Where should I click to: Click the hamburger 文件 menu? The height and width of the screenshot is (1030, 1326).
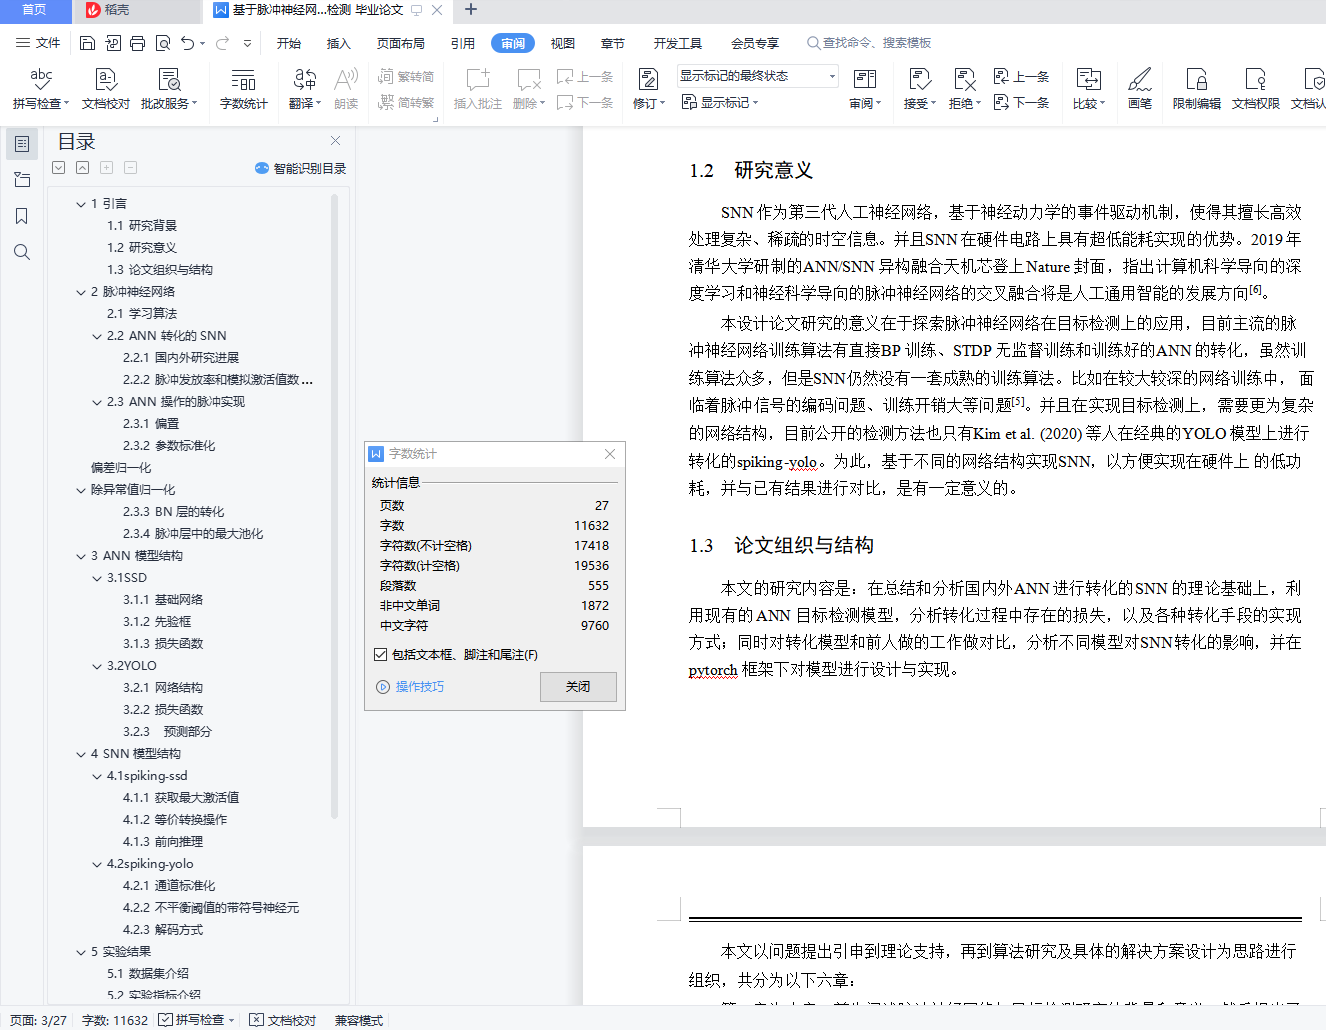tap(38, 43)
